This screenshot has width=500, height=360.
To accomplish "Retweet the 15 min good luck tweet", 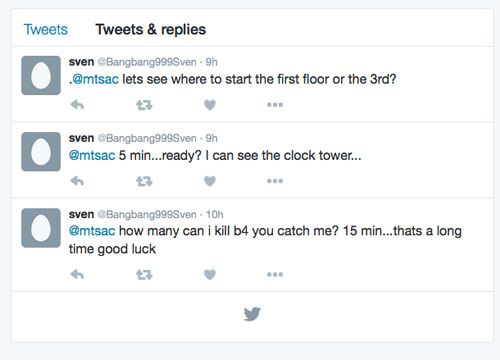I will 144,275.
